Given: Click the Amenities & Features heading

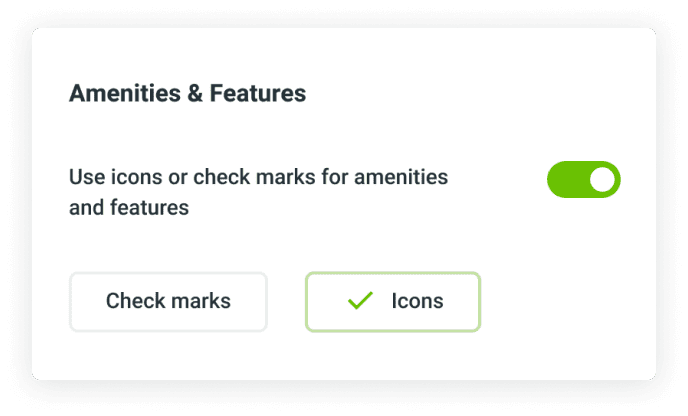Looking at the screenshot, I should pos(187,94).
